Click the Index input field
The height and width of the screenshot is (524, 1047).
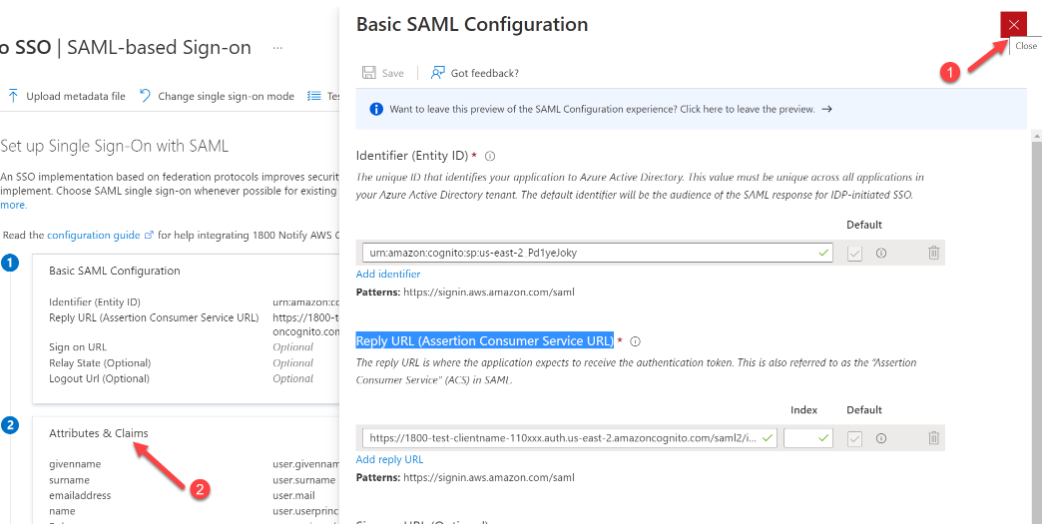(x=809, y=438)
